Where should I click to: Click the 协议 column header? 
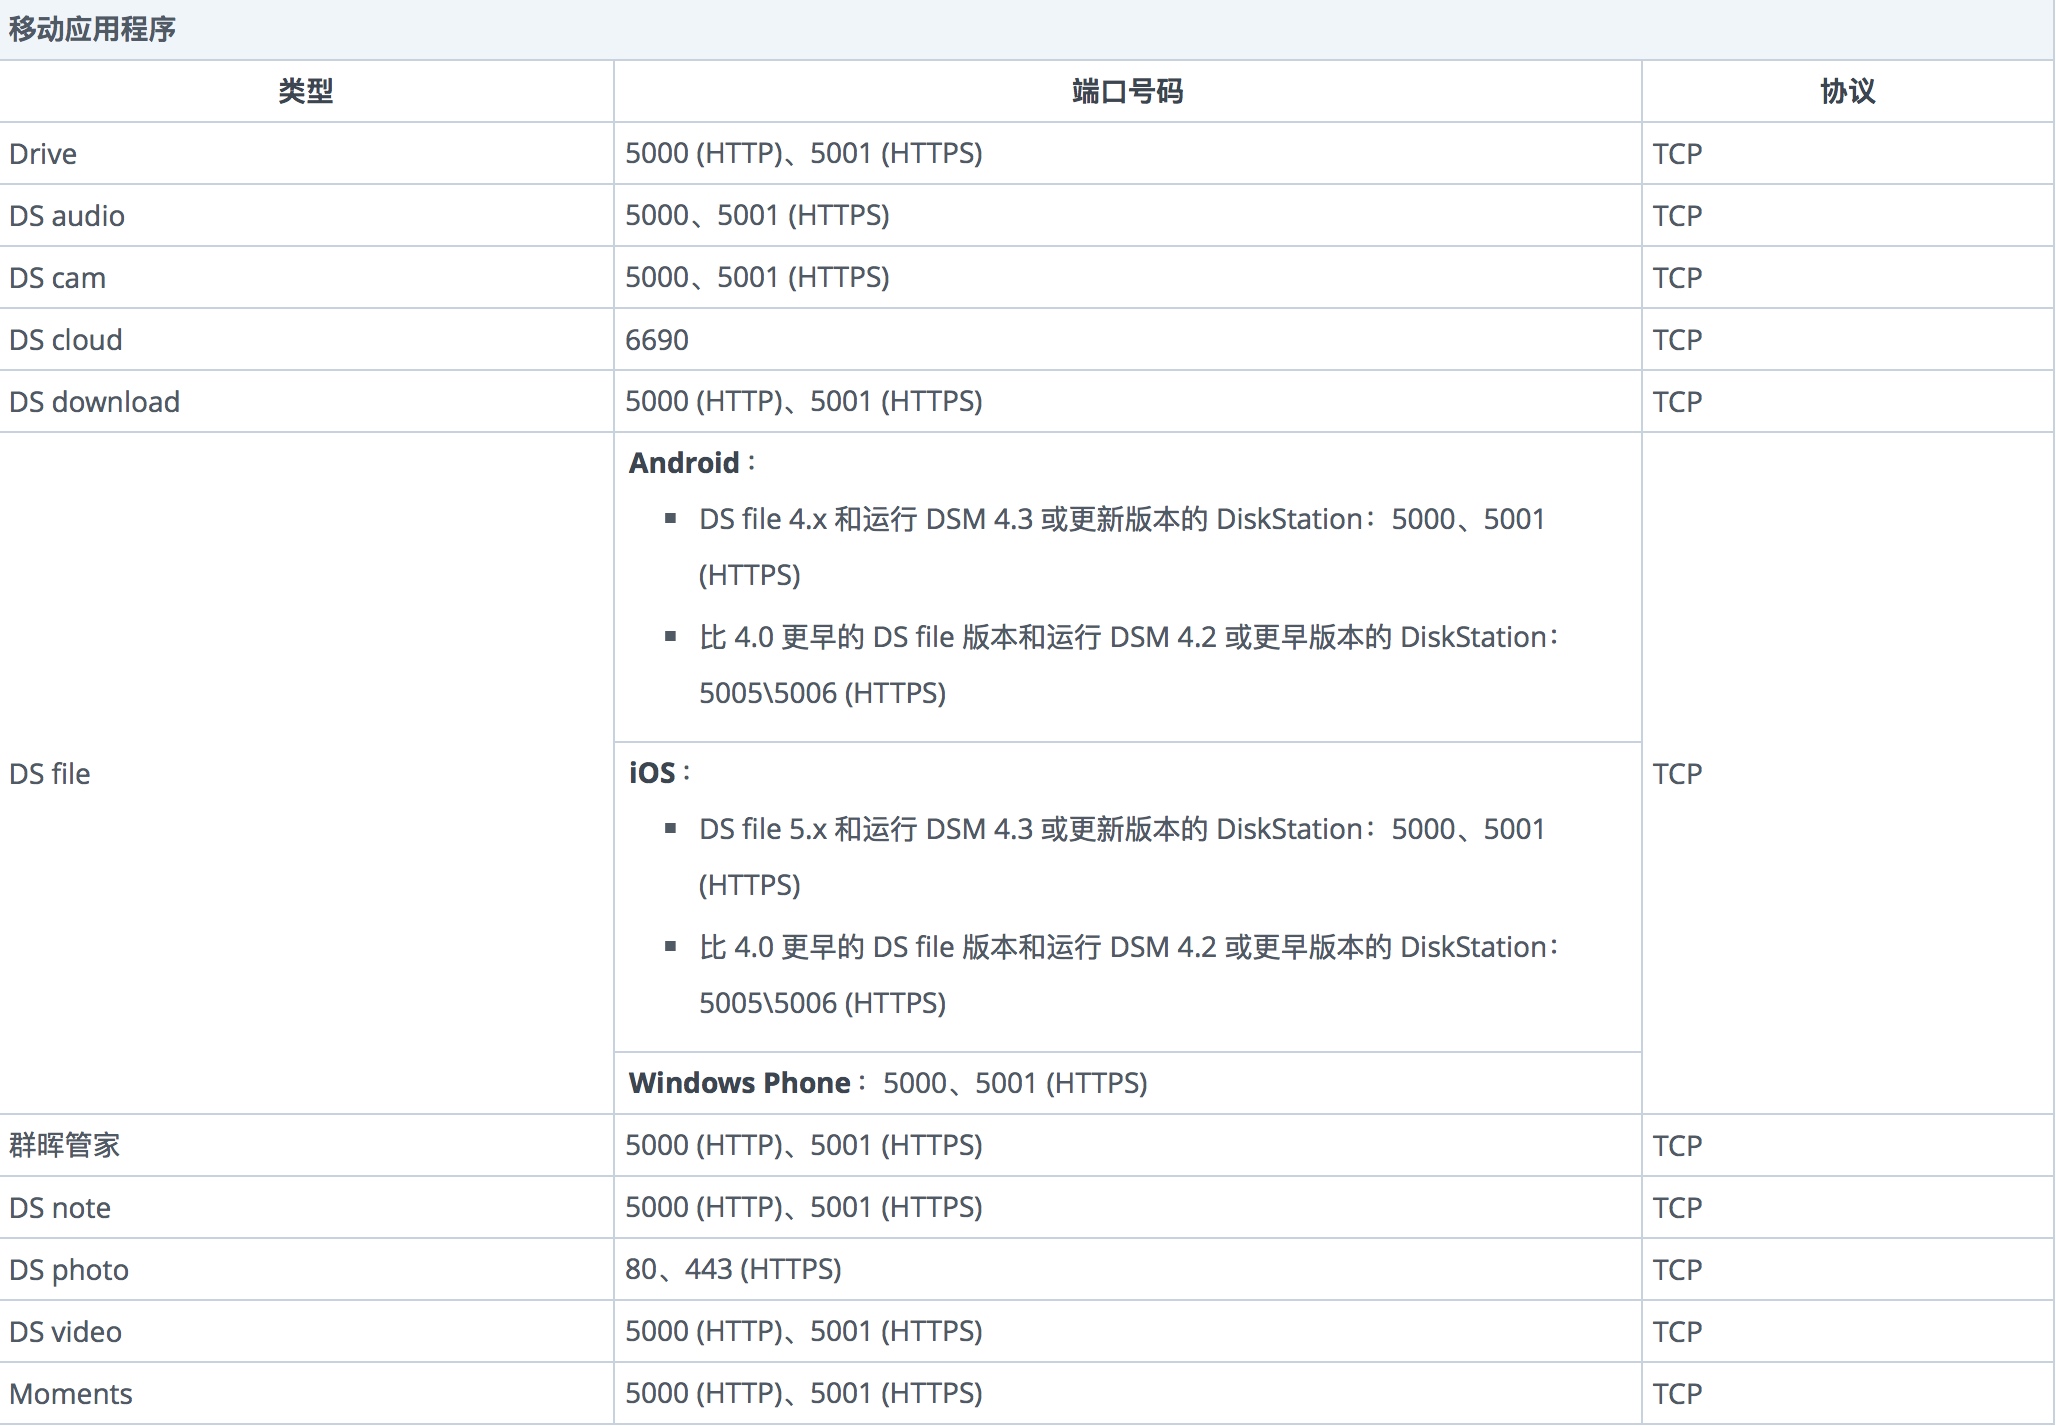click(1847, 91)
